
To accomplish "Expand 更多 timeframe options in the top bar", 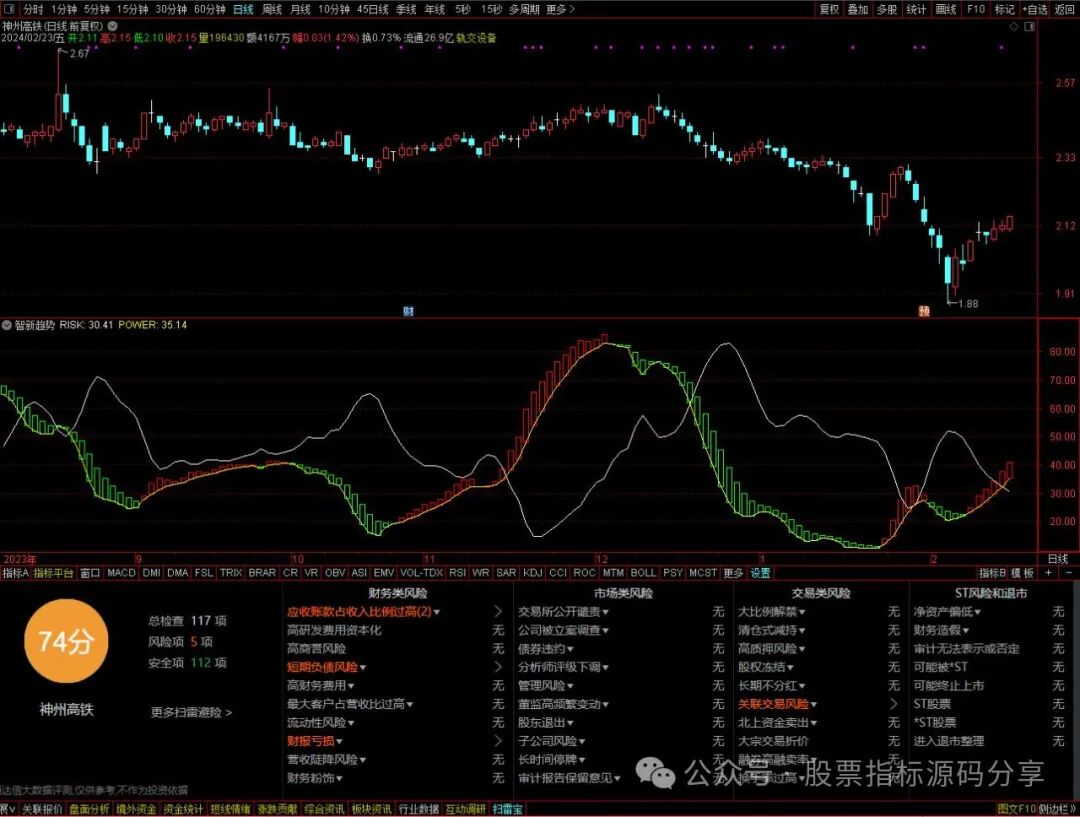I will 559,9.
